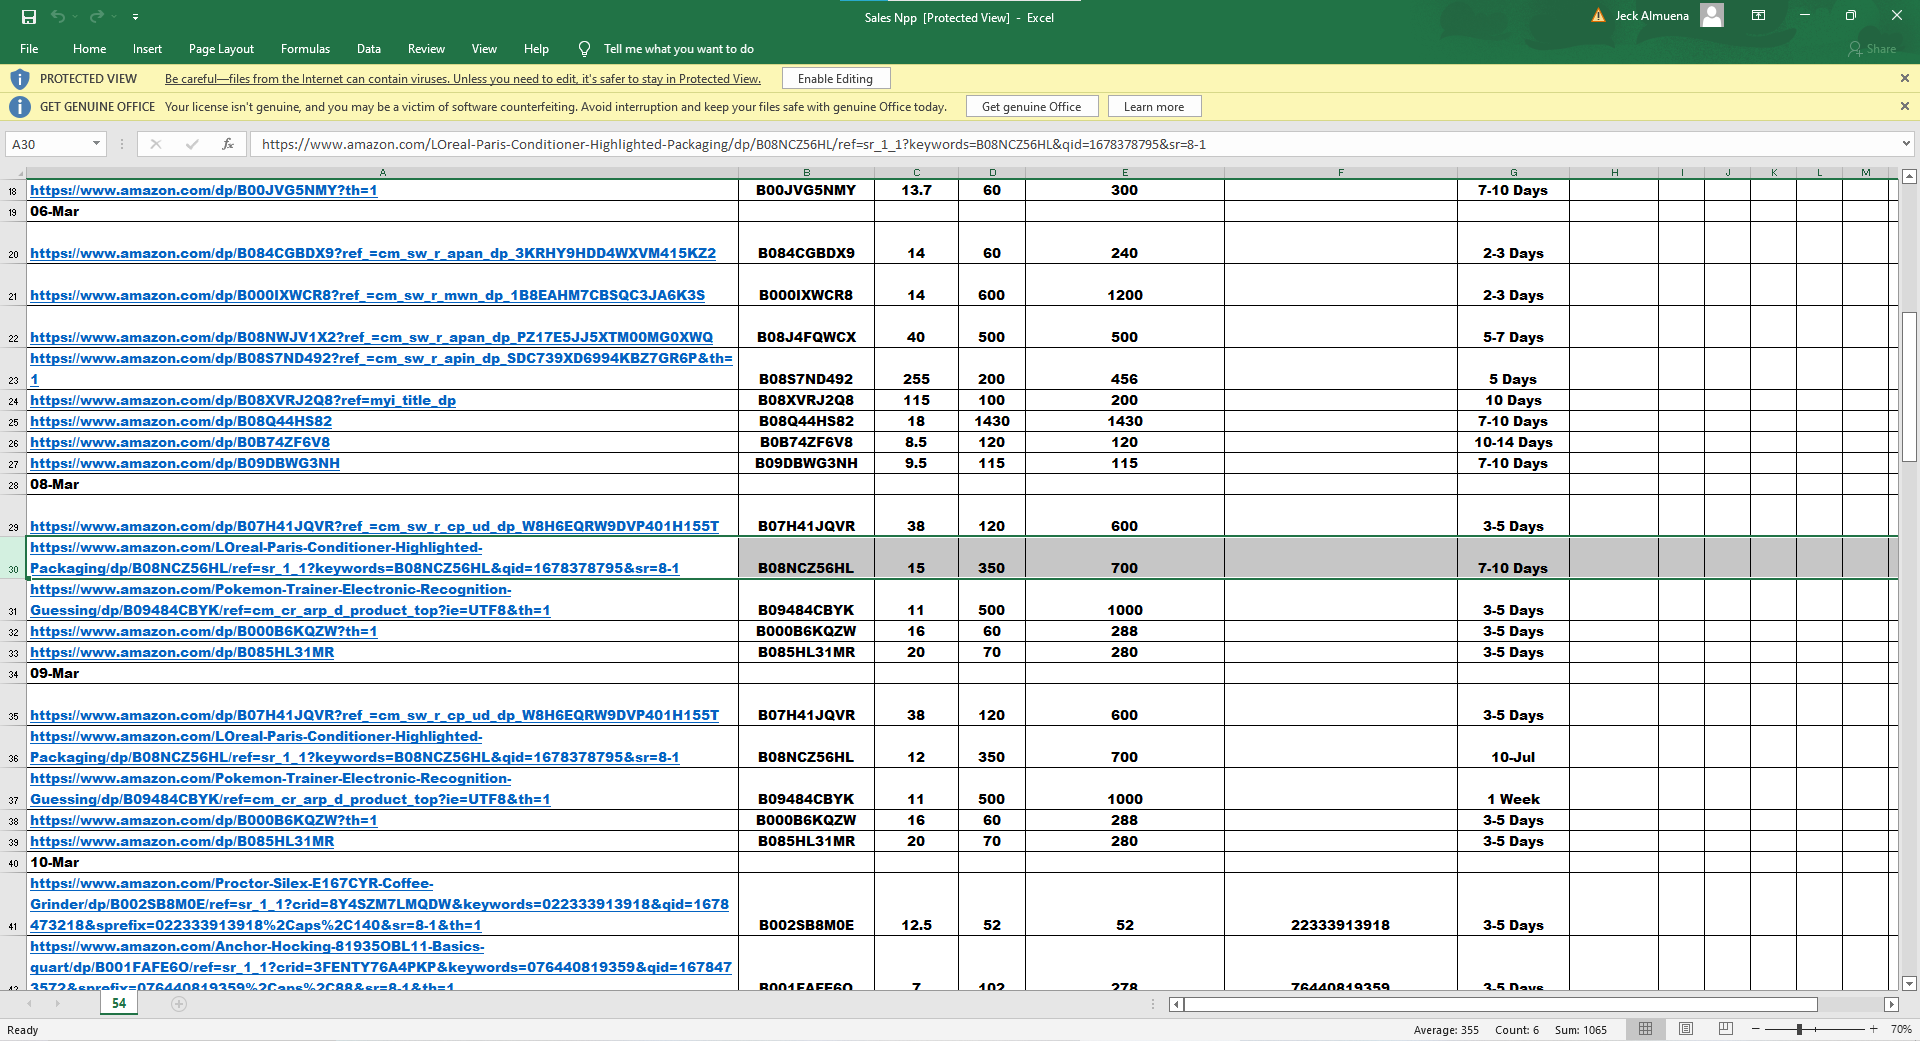This screenshot has height=1042, width=1922.
Task: Switch to Page Layout view icon
Action: click(x=1686, y=1029)
